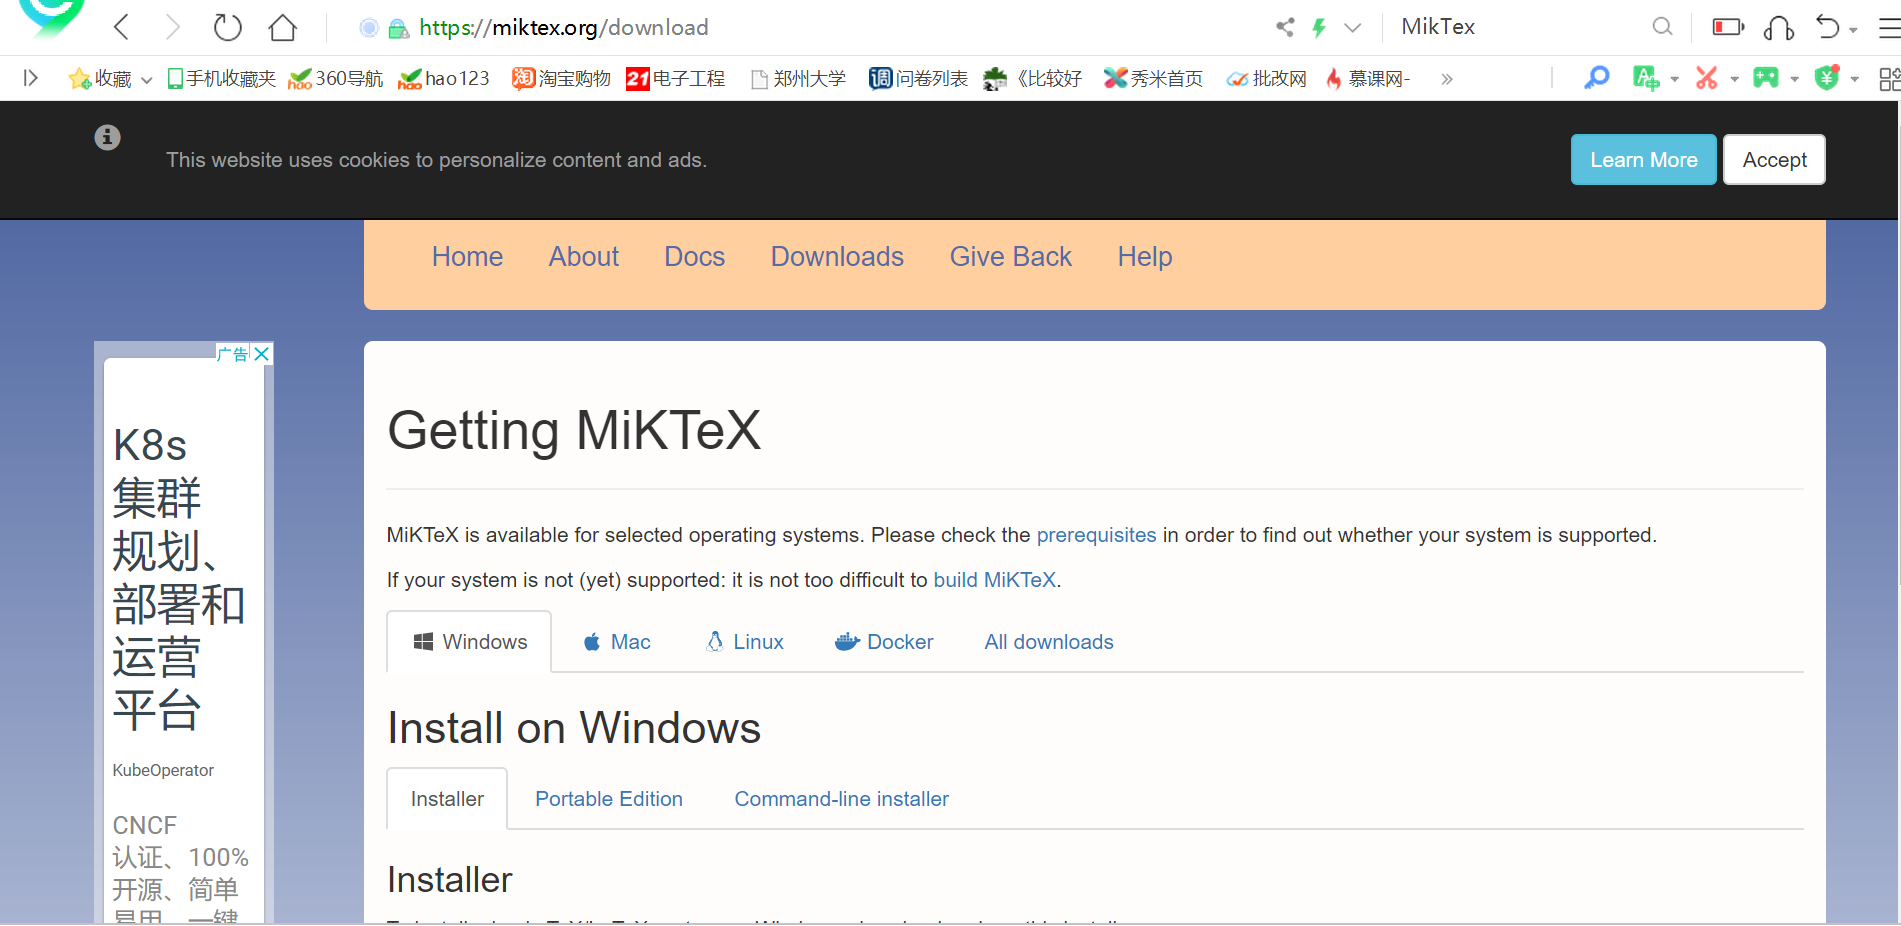This screenshot has height=926, width=1901.
Task: Open dropdown beside green shield icon
Action: [x=1854, y=80]
